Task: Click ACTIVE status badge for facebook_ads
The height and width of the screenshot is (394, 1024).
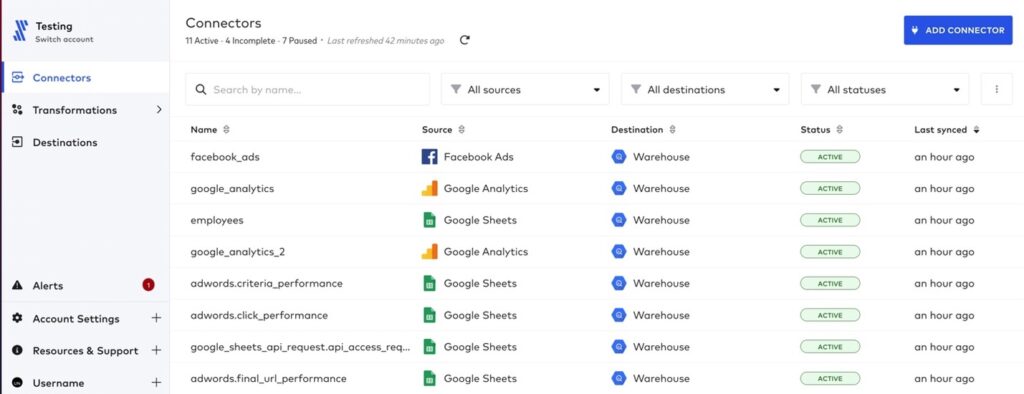Action: [830, 157]
